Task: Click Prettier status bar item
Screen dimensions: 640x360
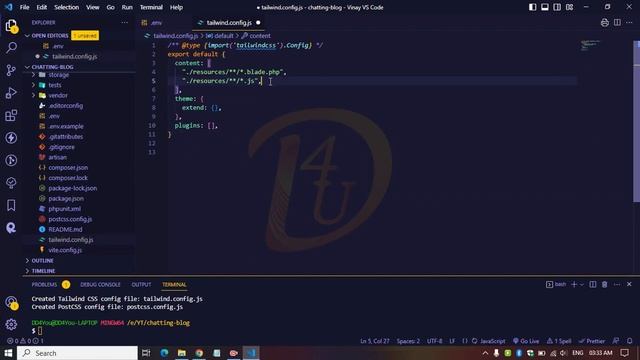Action: coord(592,341)
